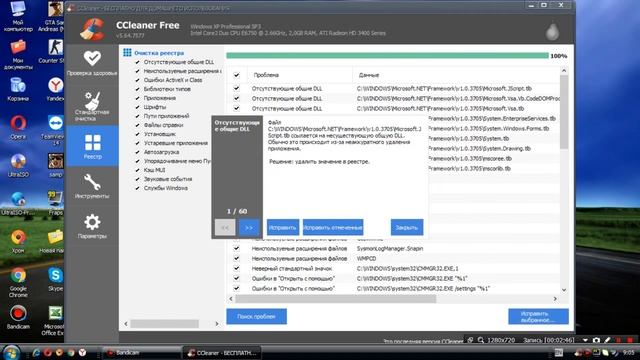Open My Documents (Мои документы) desktop icon
This screenshot has width=640, height=360.
(x=18, y=54)
